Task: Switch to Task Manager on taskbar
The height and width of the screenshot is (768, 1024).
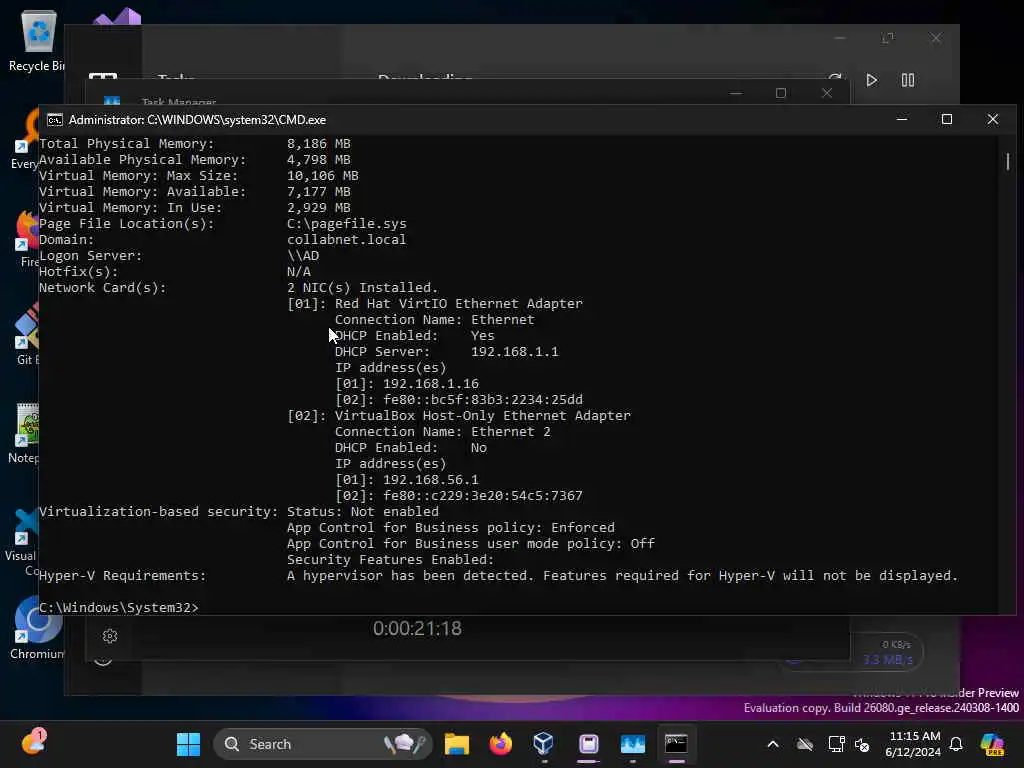Action: click(632, 744)
